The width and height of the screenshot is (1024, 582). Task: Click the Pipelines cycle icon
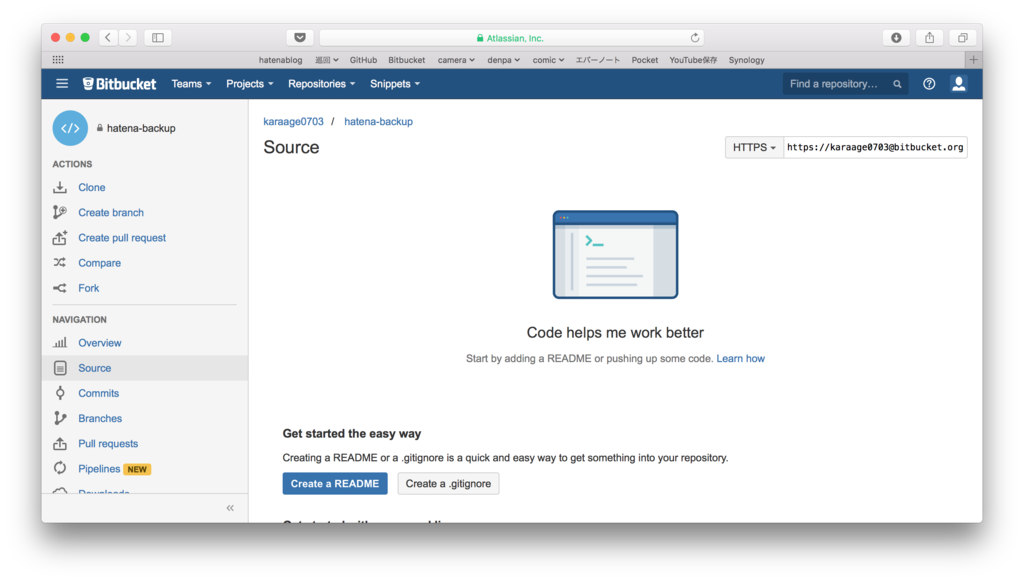click(x=60, y=468)
